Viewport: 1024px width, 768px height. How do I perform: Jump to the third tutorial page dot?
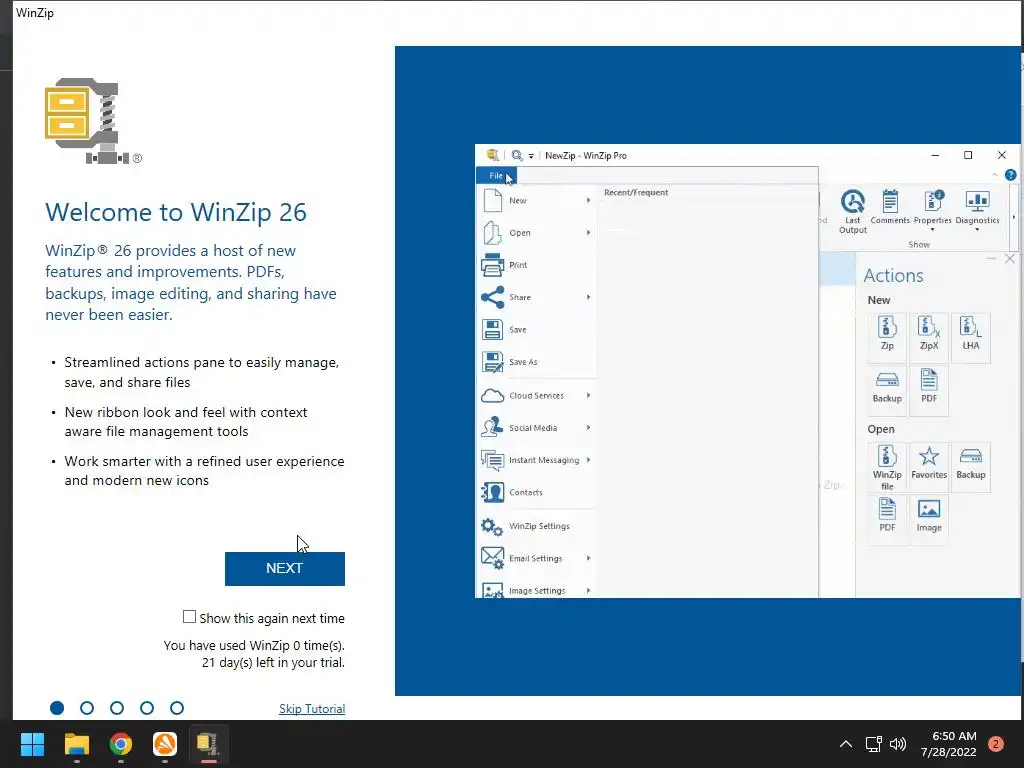tap(117, 708)
